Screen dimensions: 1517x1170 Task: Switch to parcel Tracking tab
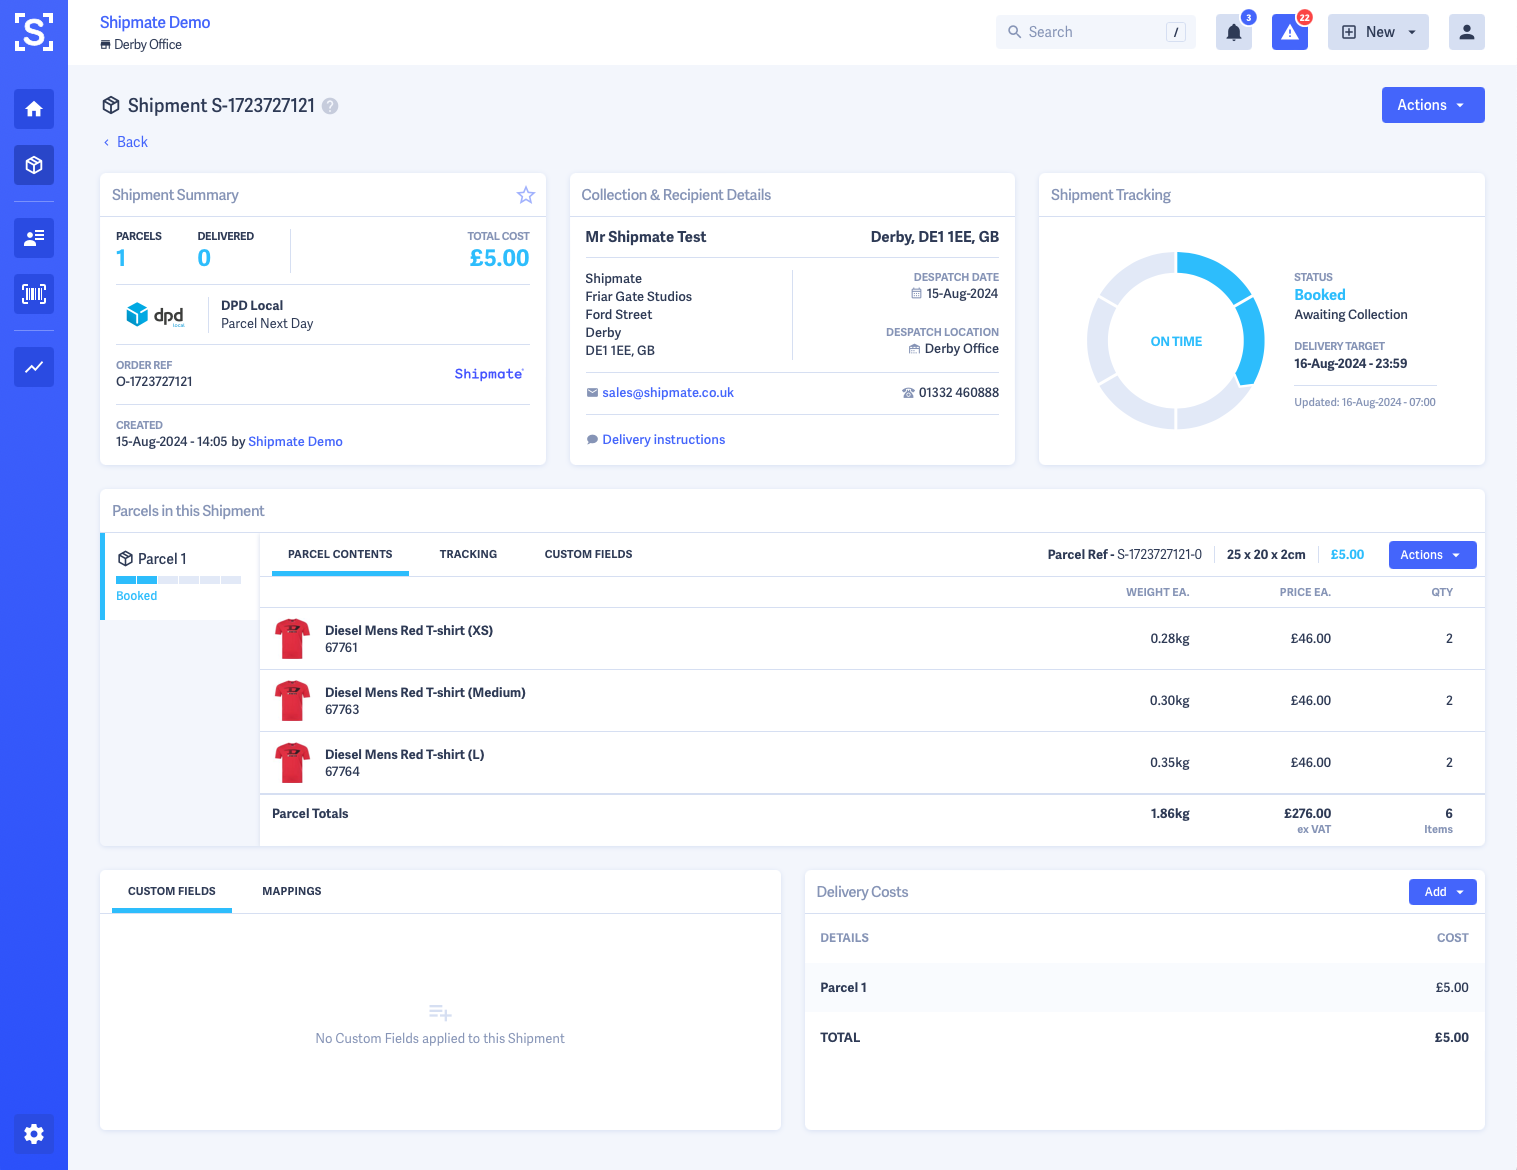(468, 554)
